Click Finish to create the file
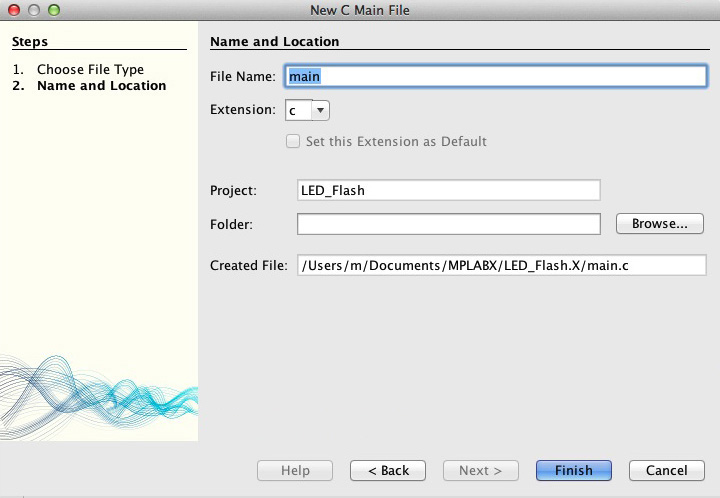Viewport: 720px width, 498px height. click(574, 470)
